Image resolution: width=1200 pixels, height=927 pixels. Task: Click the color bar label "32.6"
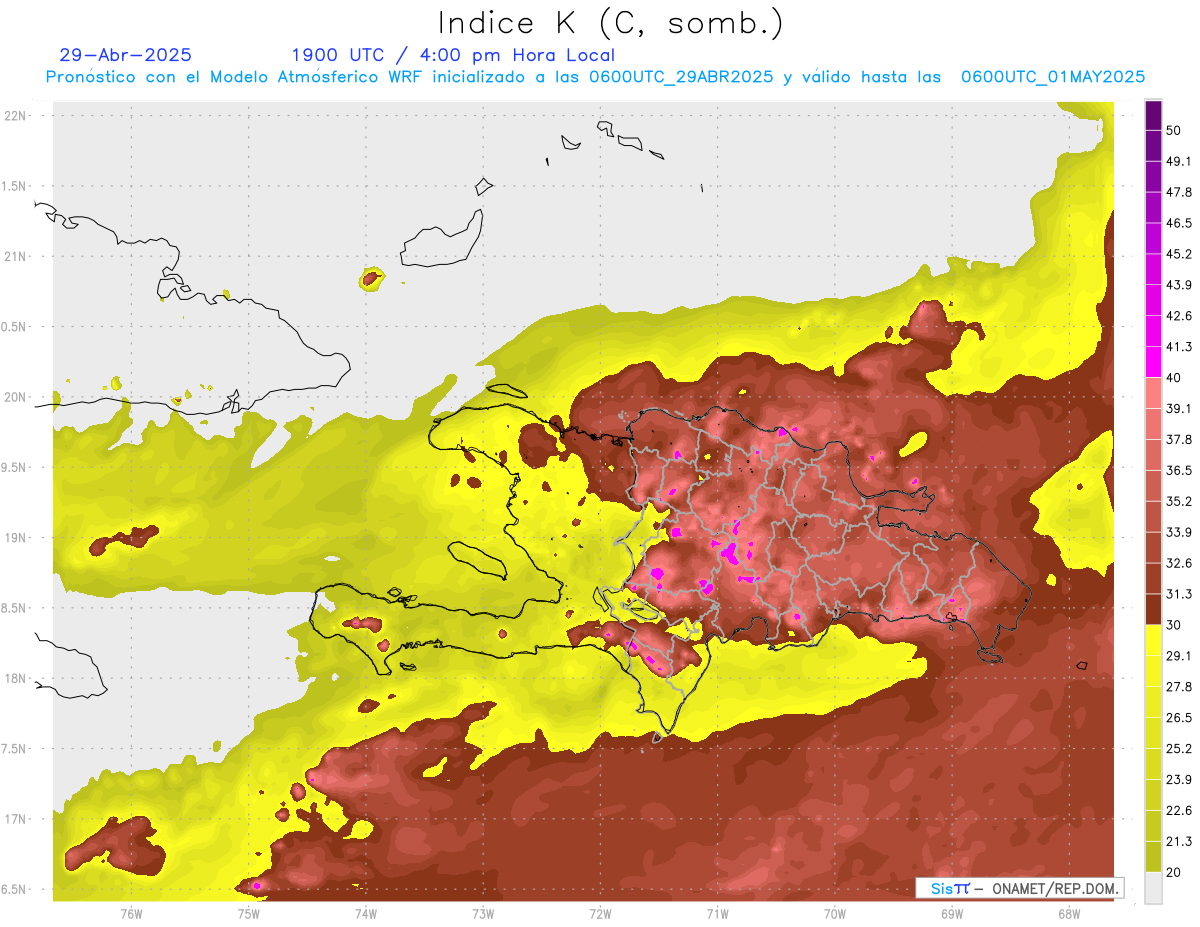pos(1179,563)
